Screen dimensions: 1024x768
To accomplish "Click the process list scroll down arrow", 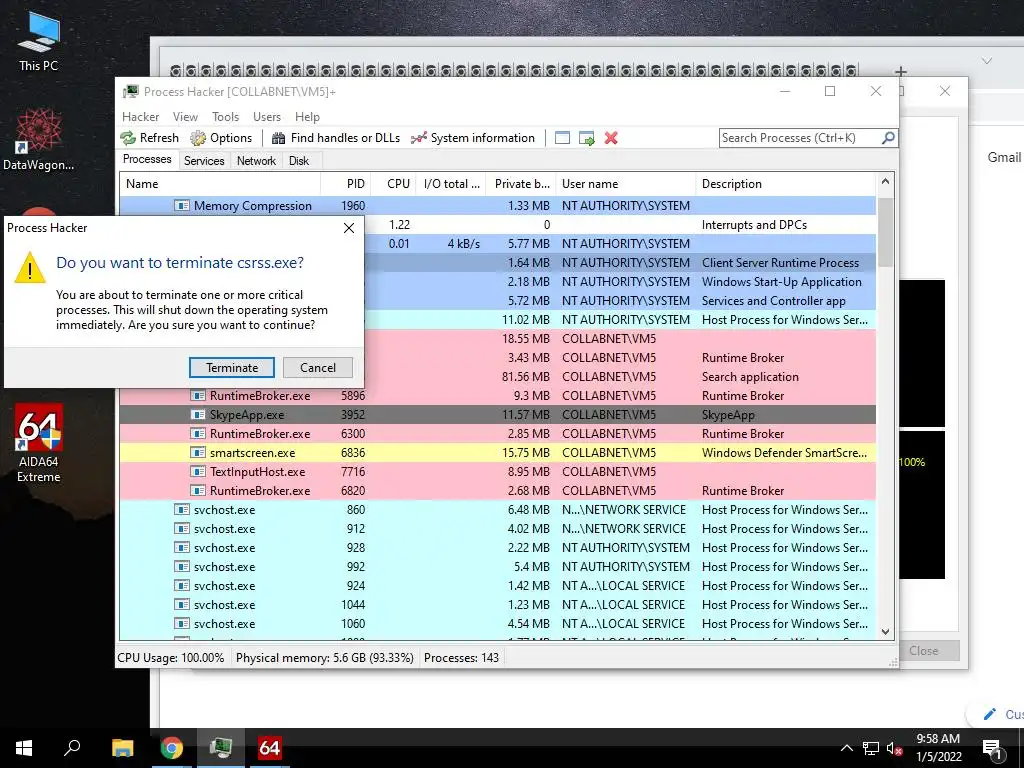I will click(x=886, y=632).
